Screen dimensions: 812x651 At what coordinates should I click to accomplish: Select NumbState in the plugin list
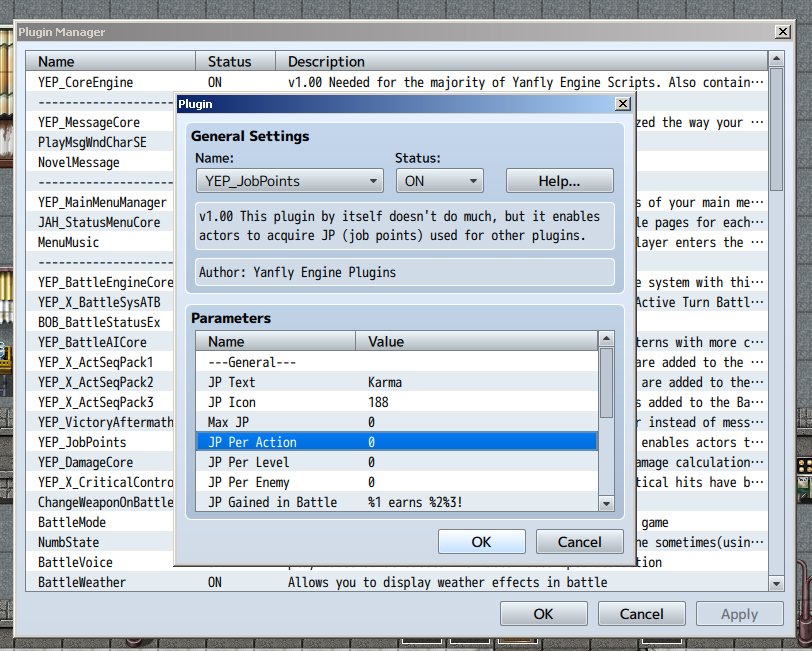(x=68, y=542)
